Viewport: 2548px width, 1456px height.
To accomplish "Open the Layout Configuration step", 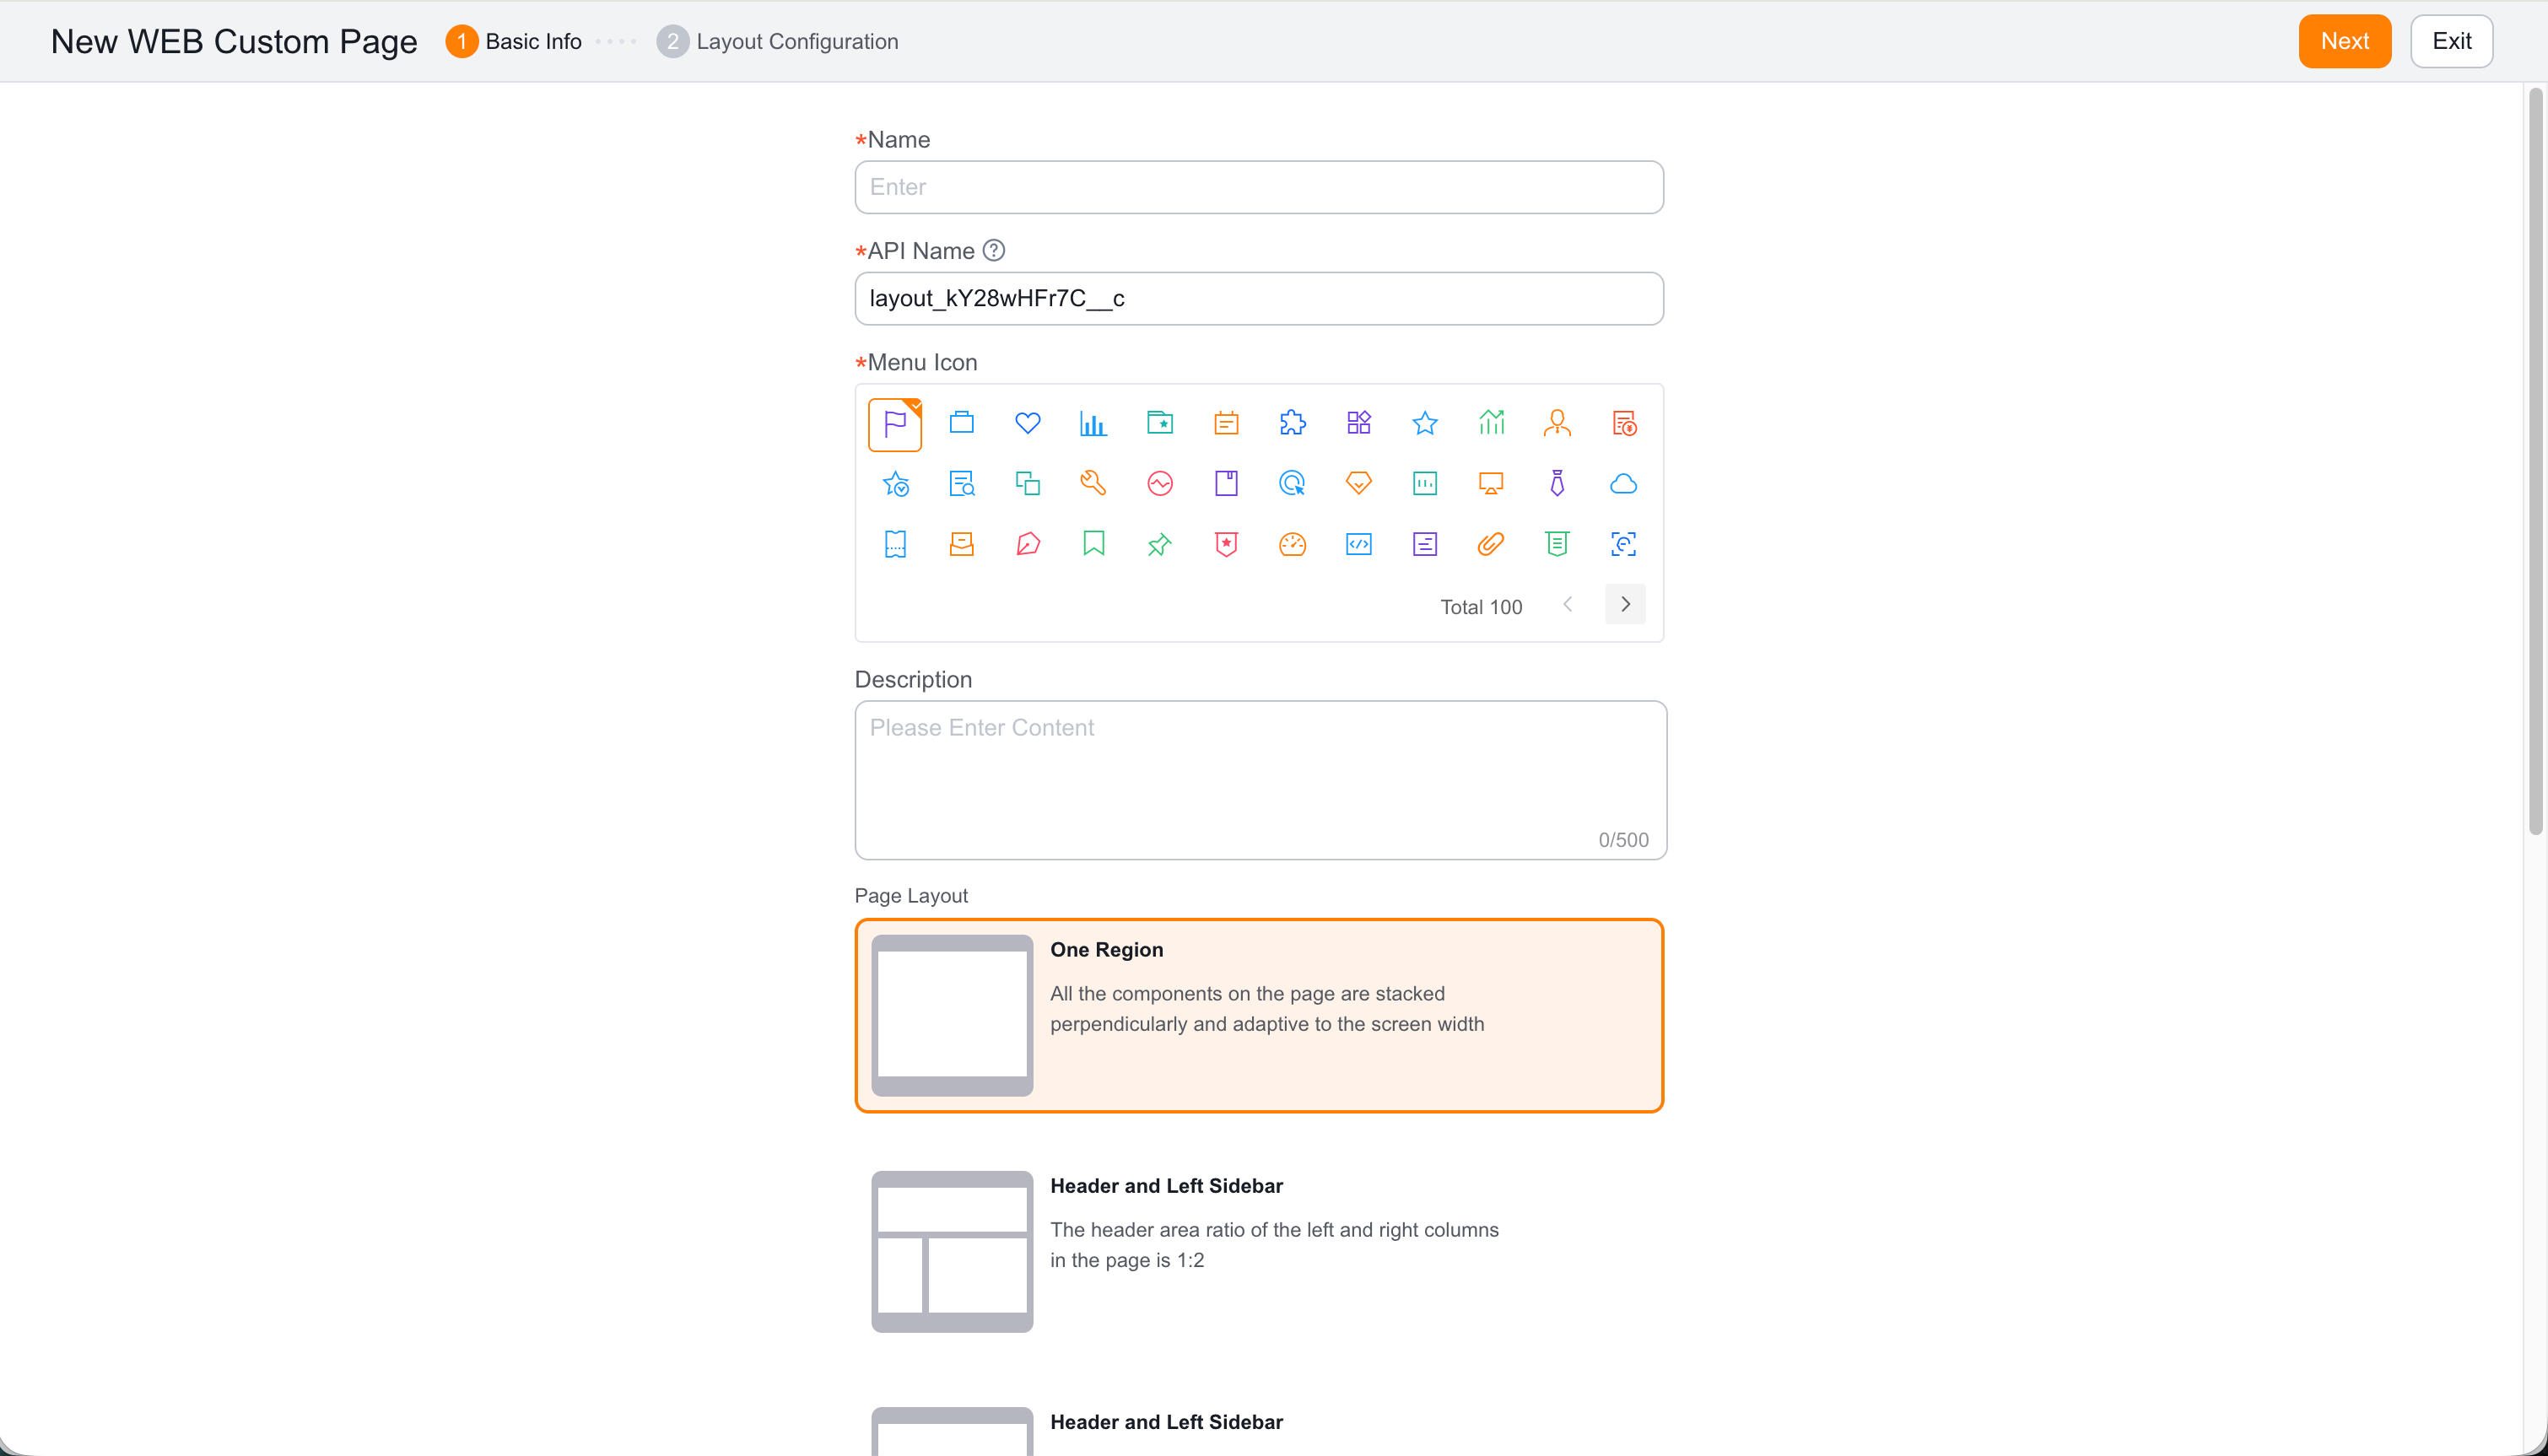I will tap(777, 41).
